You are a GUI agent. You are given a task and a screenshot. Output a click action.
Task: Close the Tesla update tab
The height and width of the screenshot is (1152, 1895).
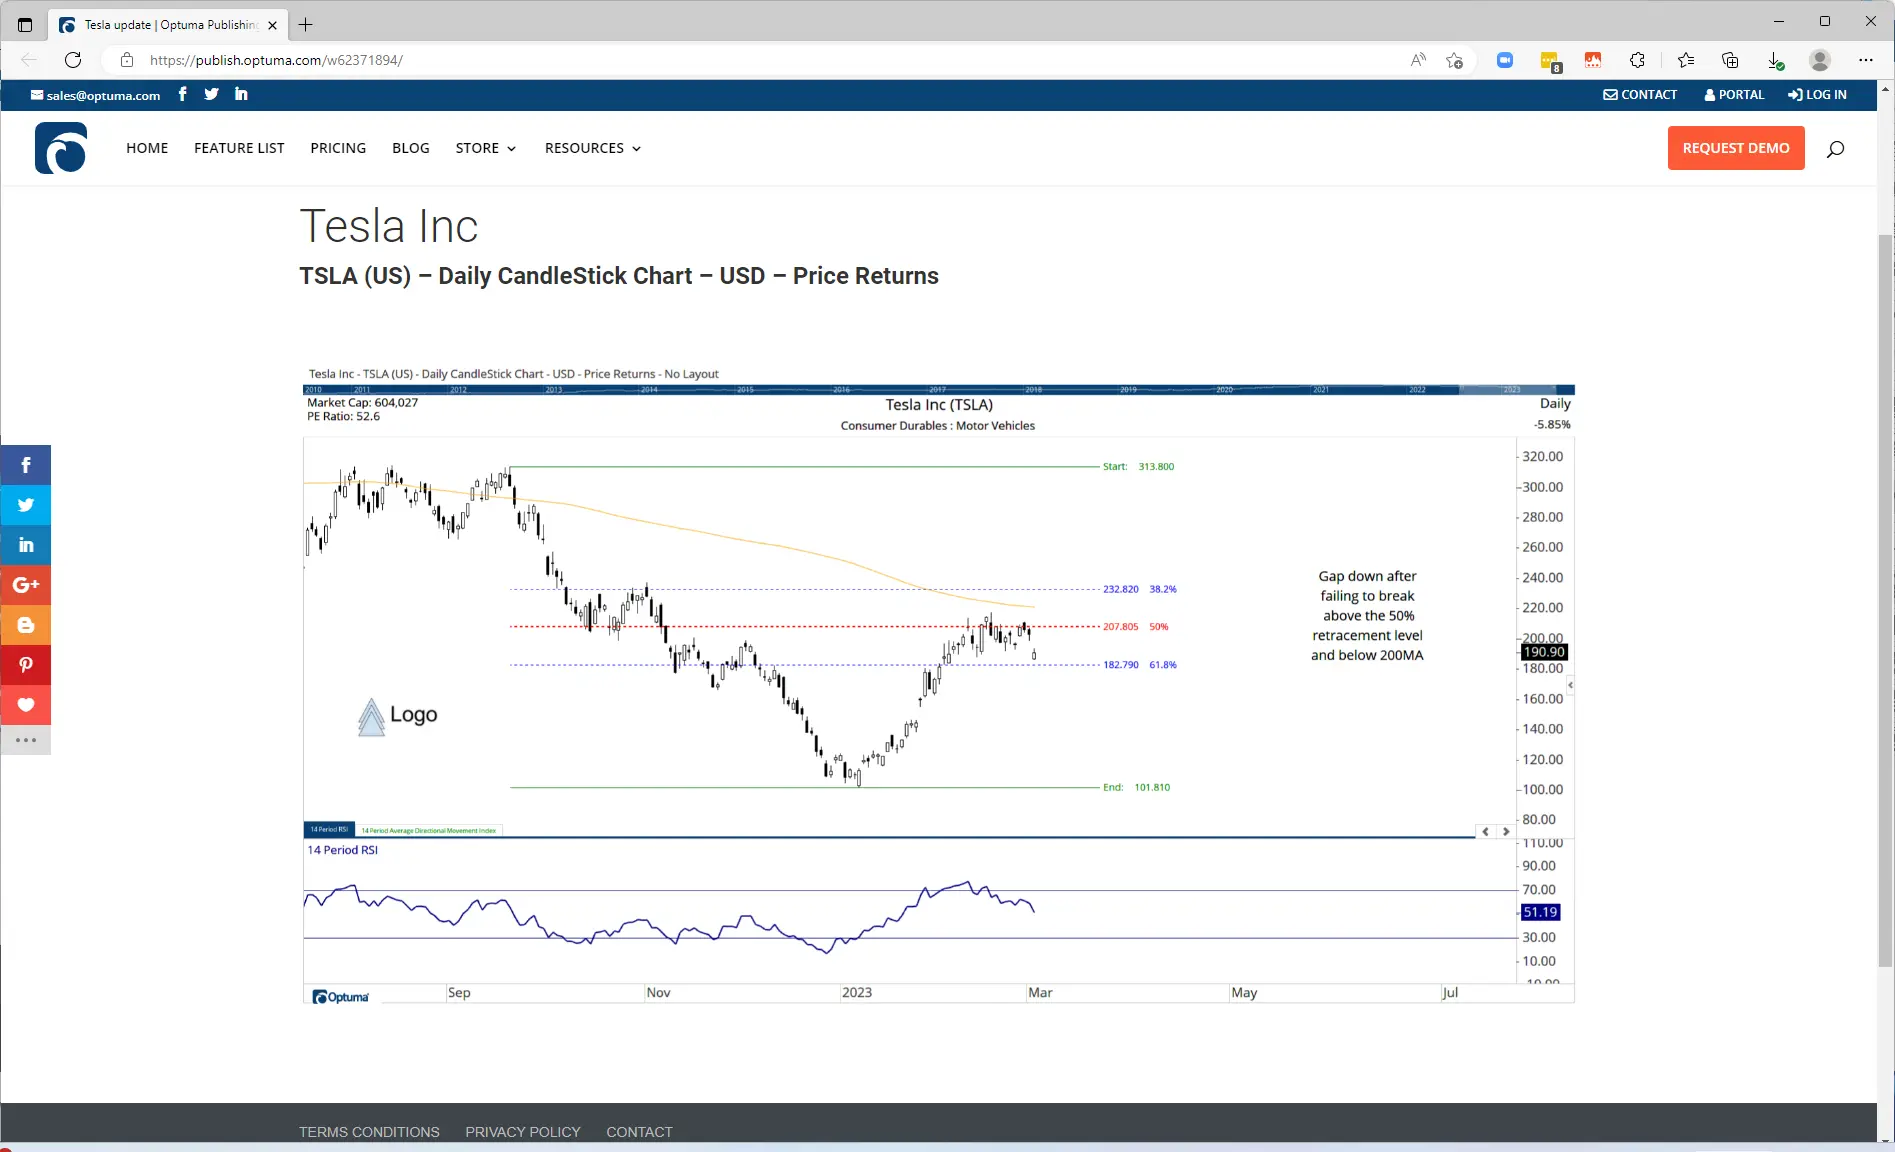pos(273,25)
